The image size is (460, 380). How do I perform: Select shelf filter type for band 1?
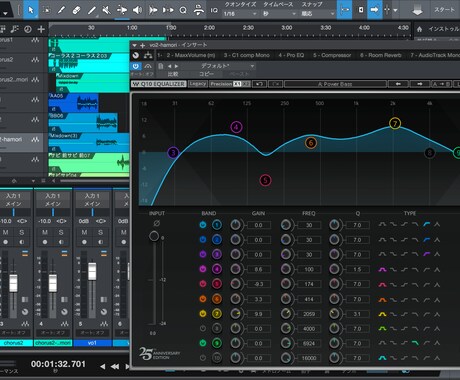[427, 225]
